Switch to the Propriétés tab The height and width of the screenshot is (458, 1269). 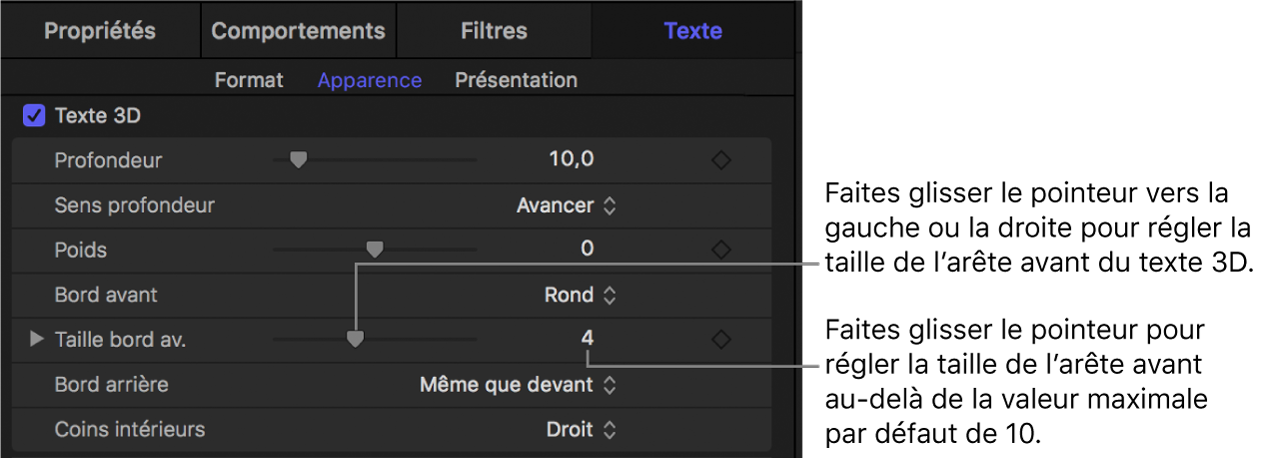click(99, 30)
